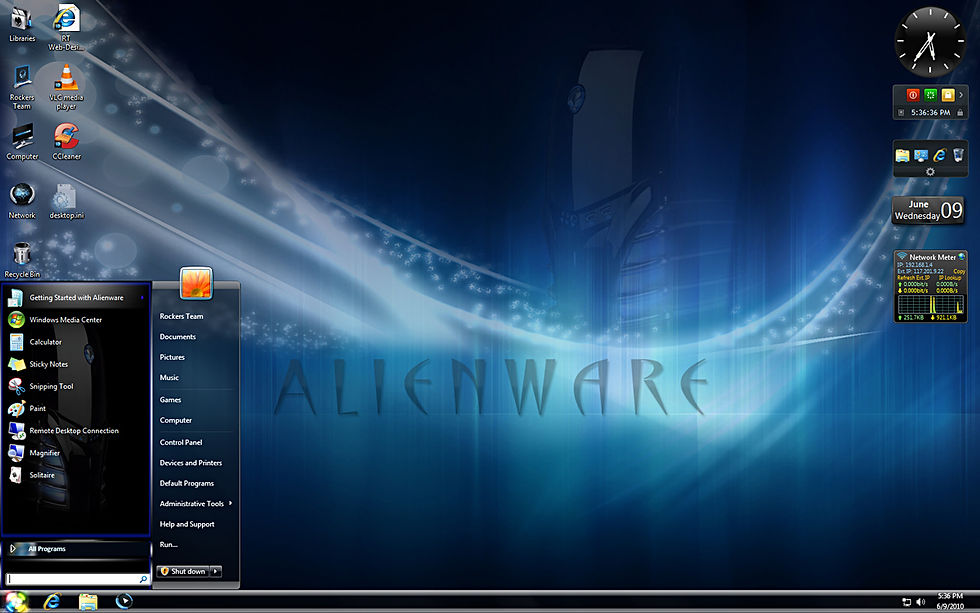Screen dimensions: 980x613
Task: Click yellow lock button in gadget
Action: (948, 95)
